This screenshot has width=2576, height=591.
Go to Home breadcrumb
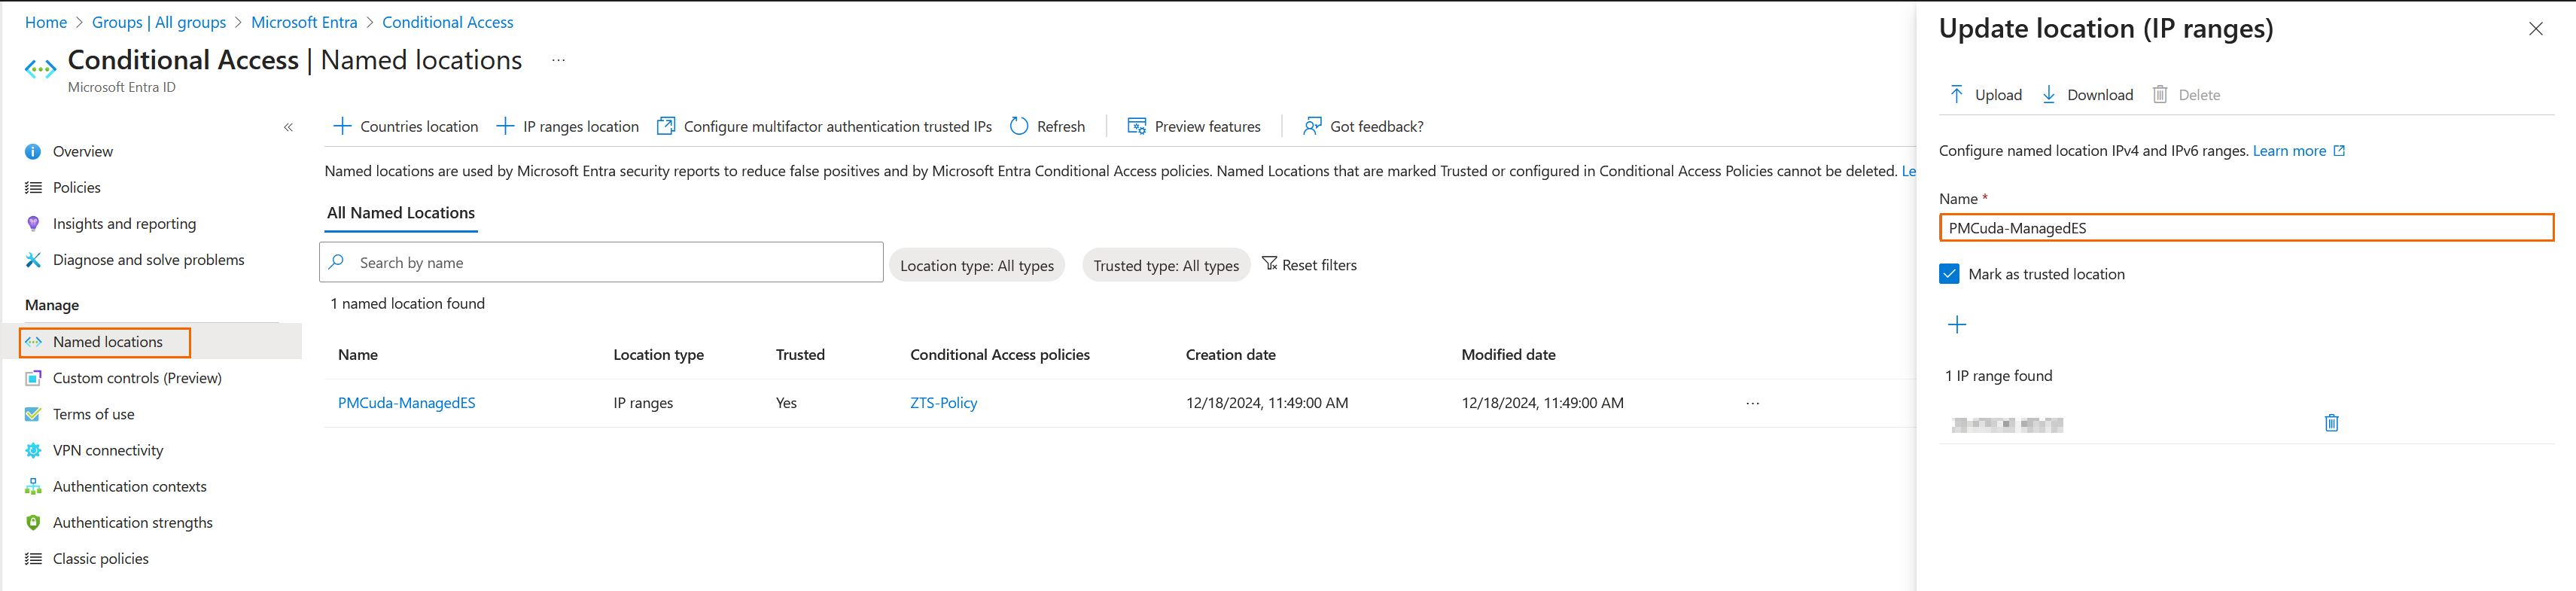tap(46, 22)
